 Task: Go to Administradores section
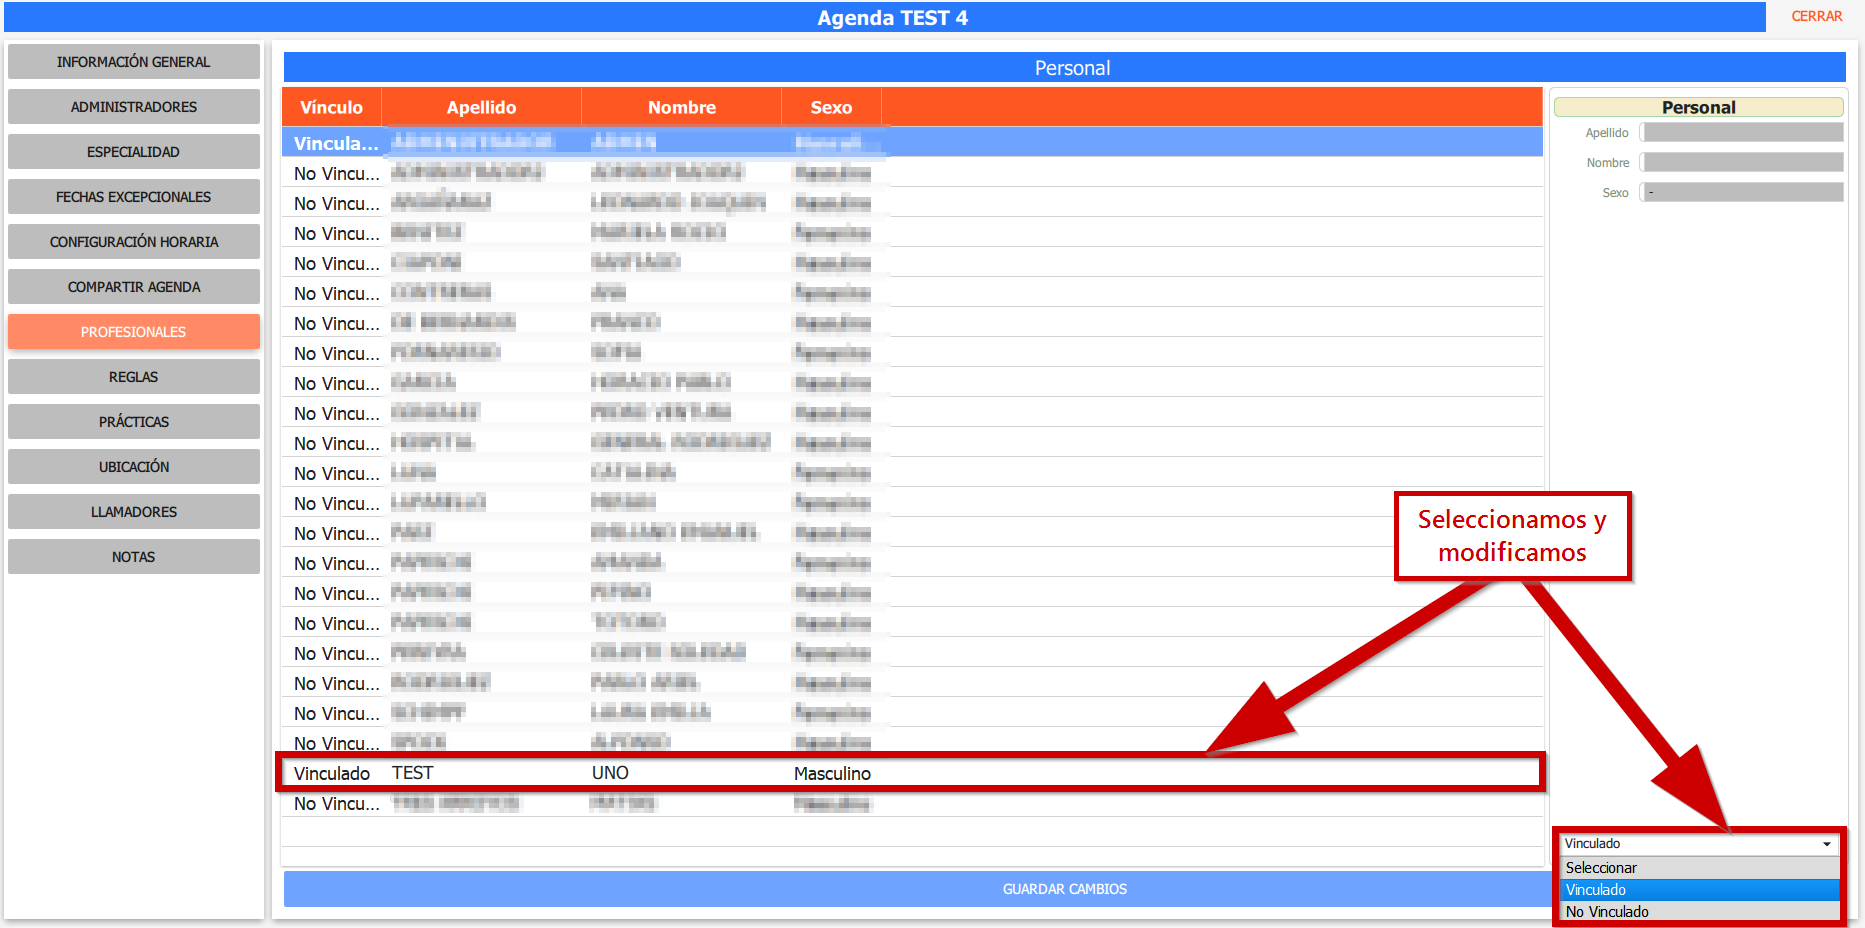[x=133, y=107]
